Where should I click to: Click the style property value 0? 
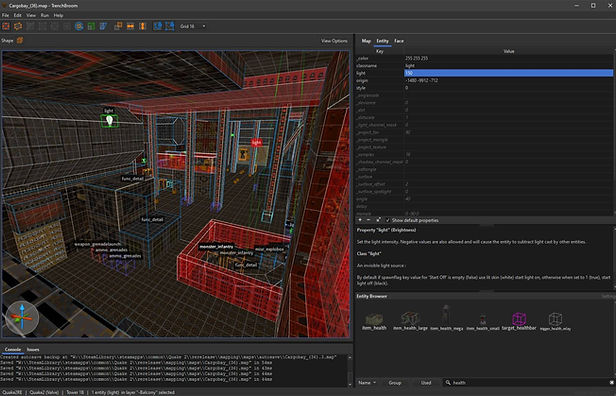click(x=508, y=88)
